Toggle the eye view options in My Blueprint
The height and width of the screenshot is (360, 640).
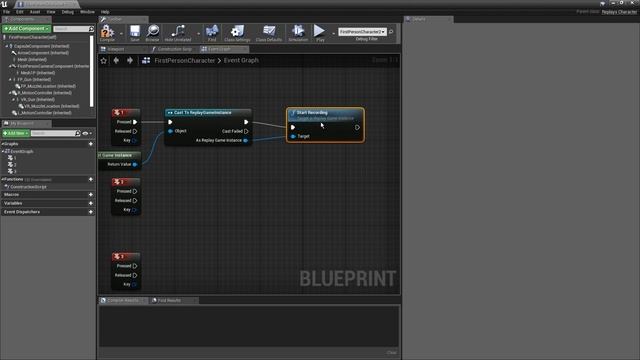click(85, 133)
